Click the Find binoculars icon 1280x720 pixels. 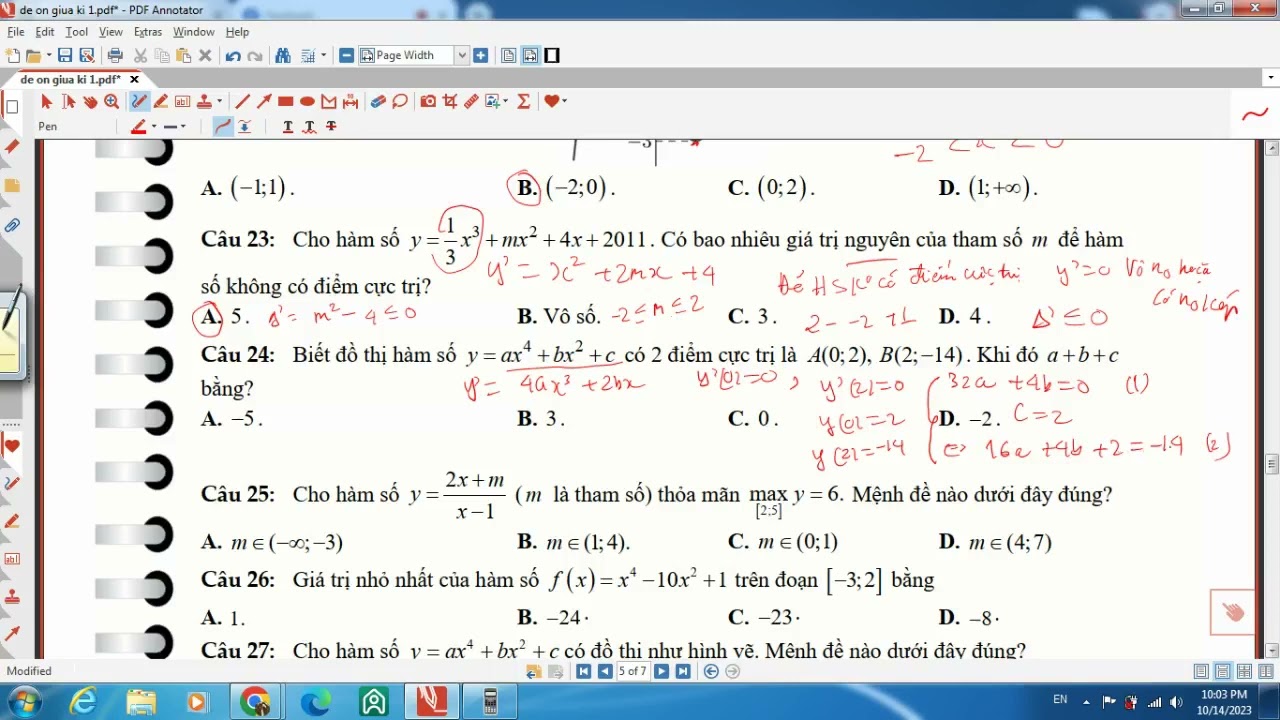point(283,56)
